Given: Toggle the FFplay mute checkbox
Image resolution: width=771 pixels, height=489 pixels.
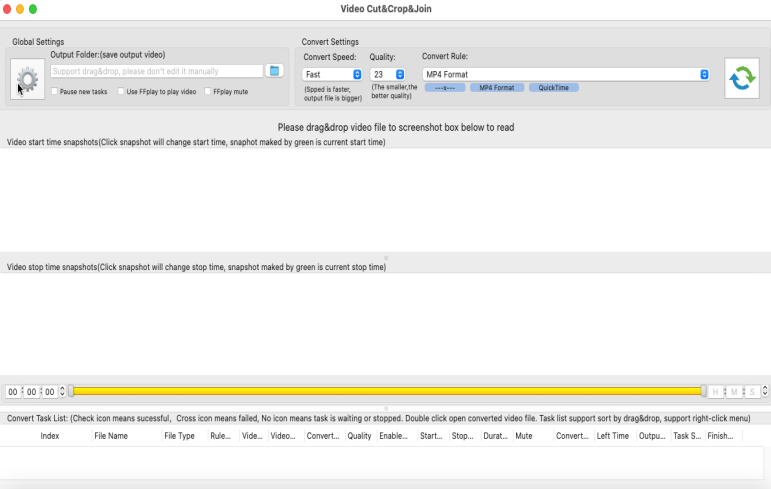Looking at the screenshot, I should click(x=207, y=92).
